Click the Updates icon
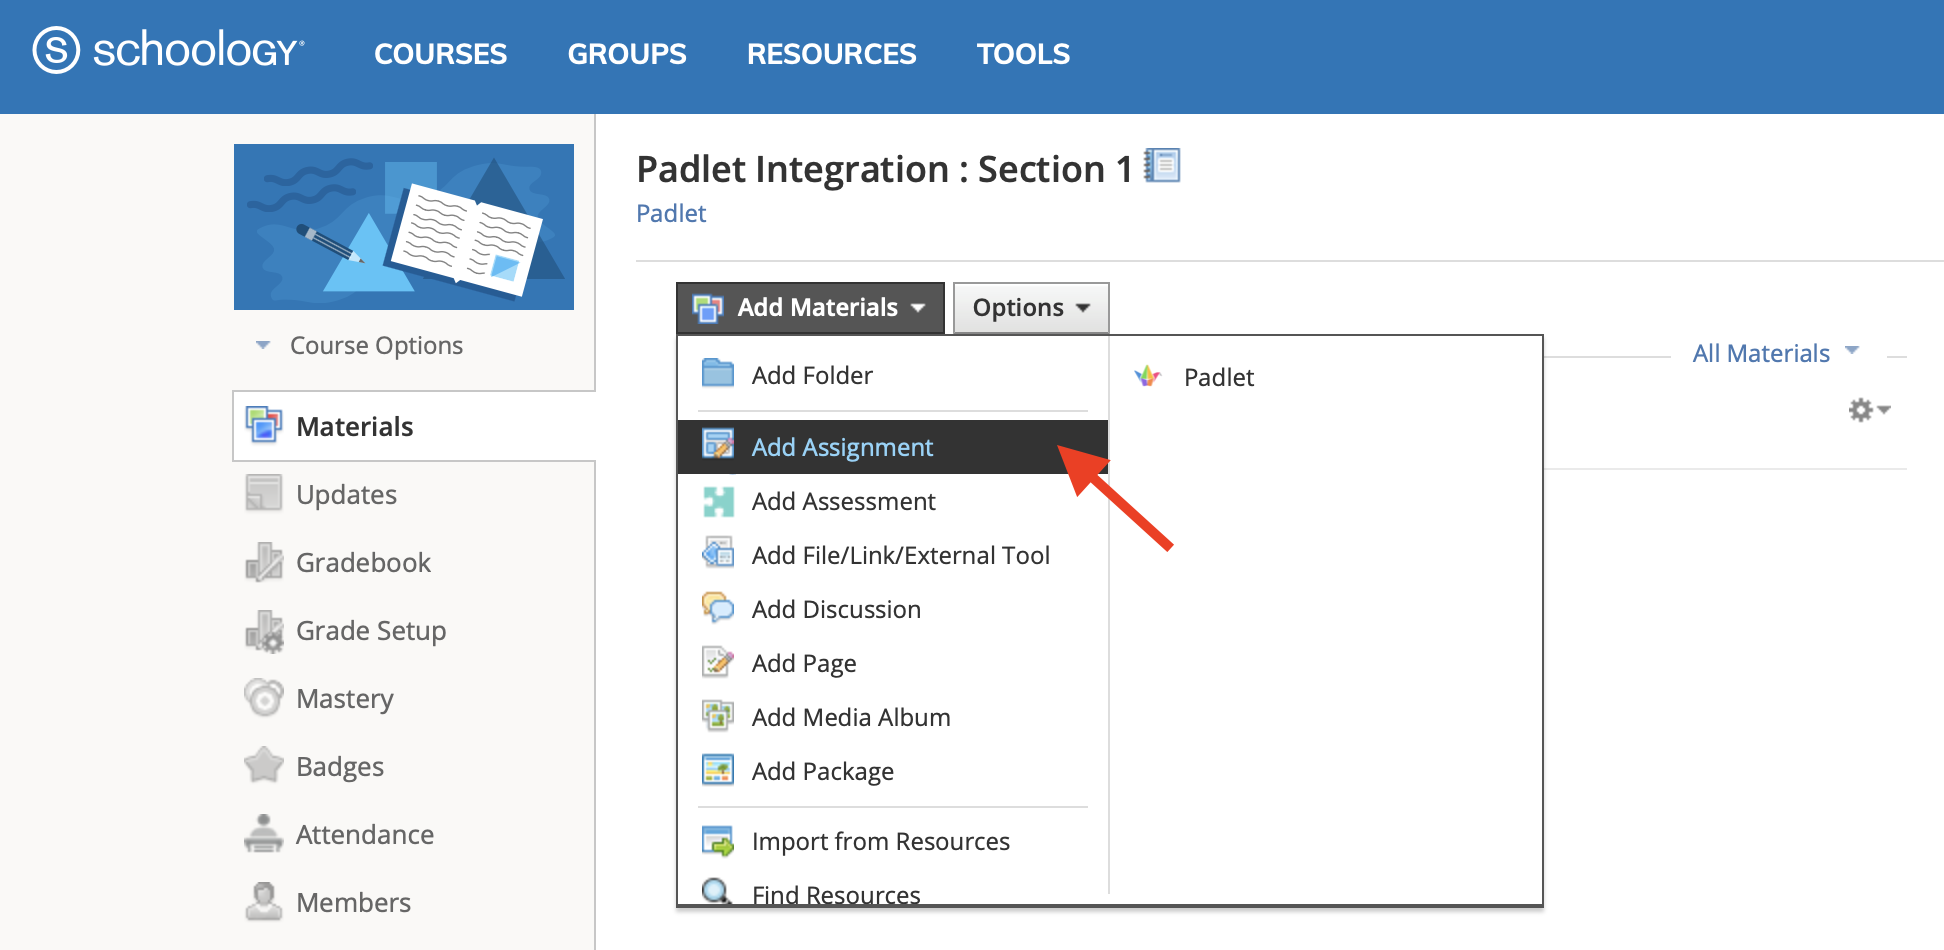Viewport: 1944px width, 950px height. pyautogui.click(x=264, y=493)
